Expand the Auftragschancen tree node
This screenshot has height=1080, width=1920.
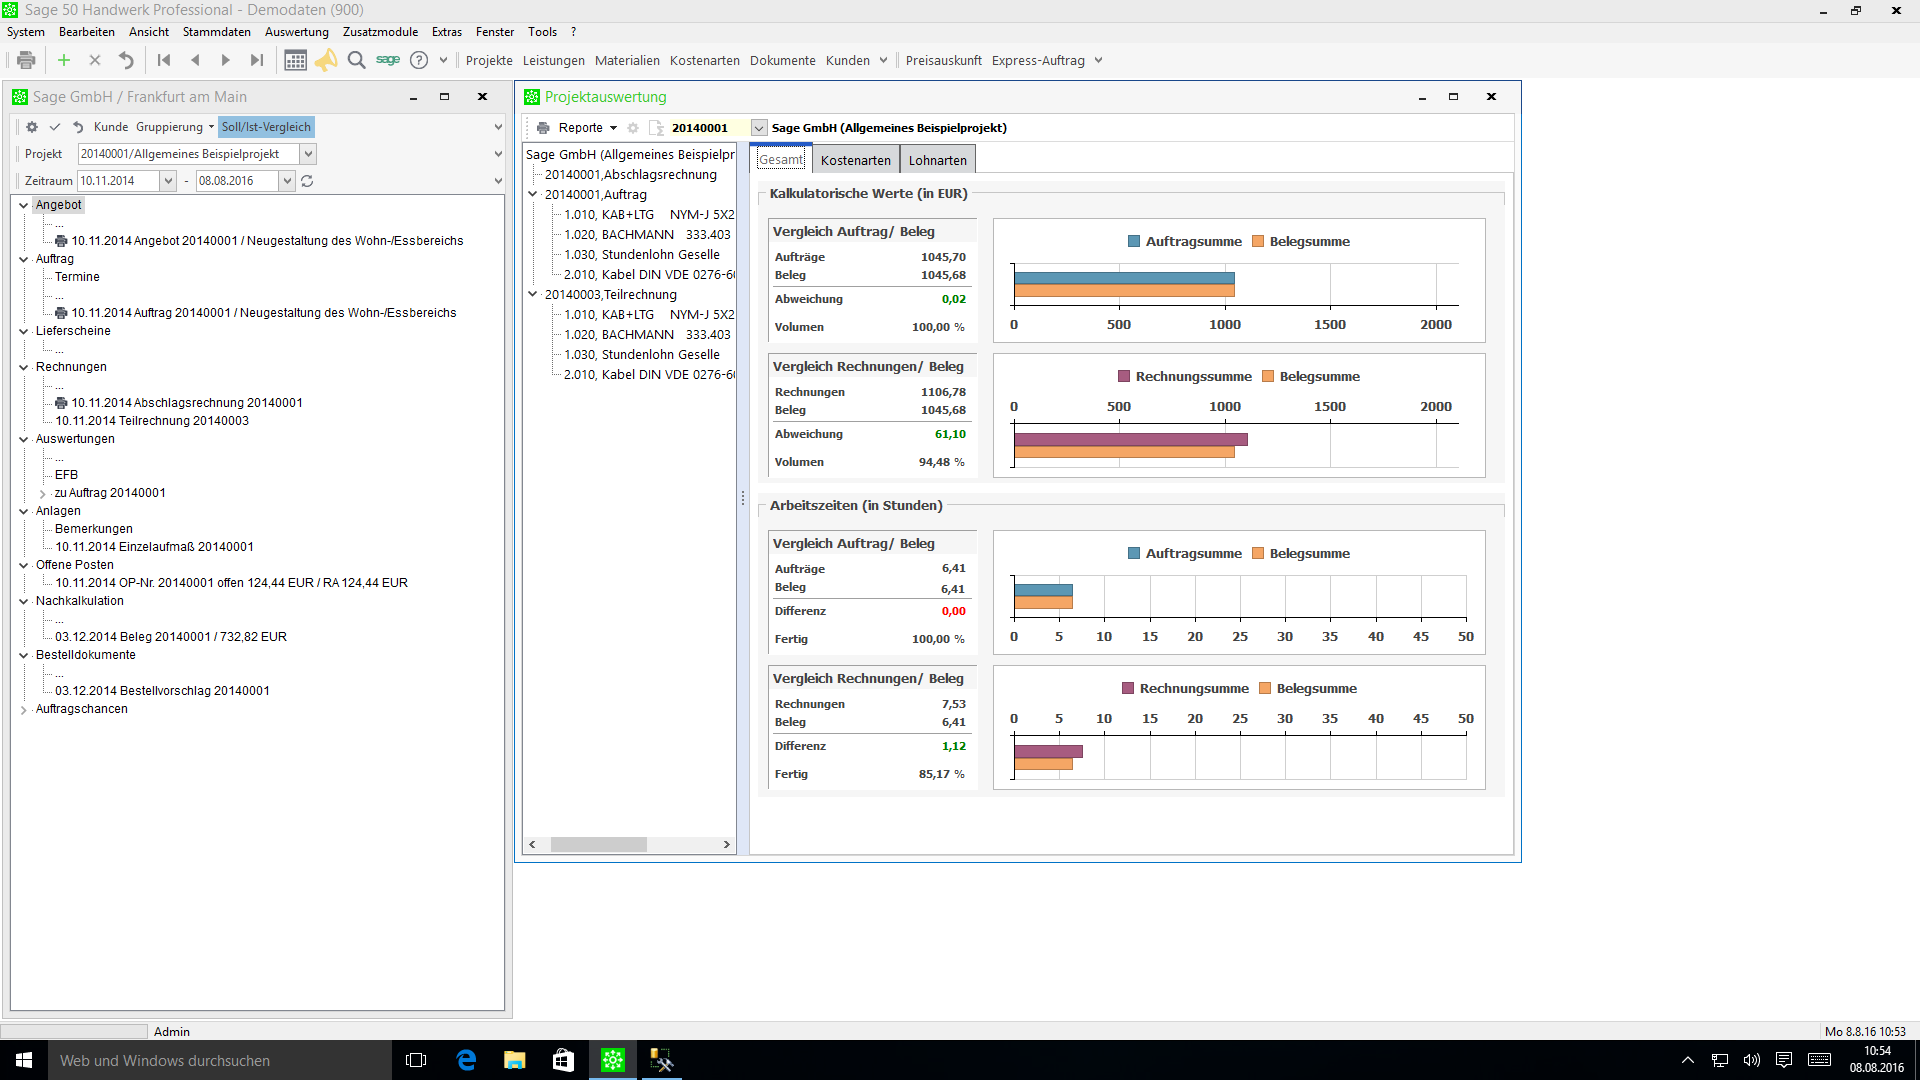[x=23, y=710]
